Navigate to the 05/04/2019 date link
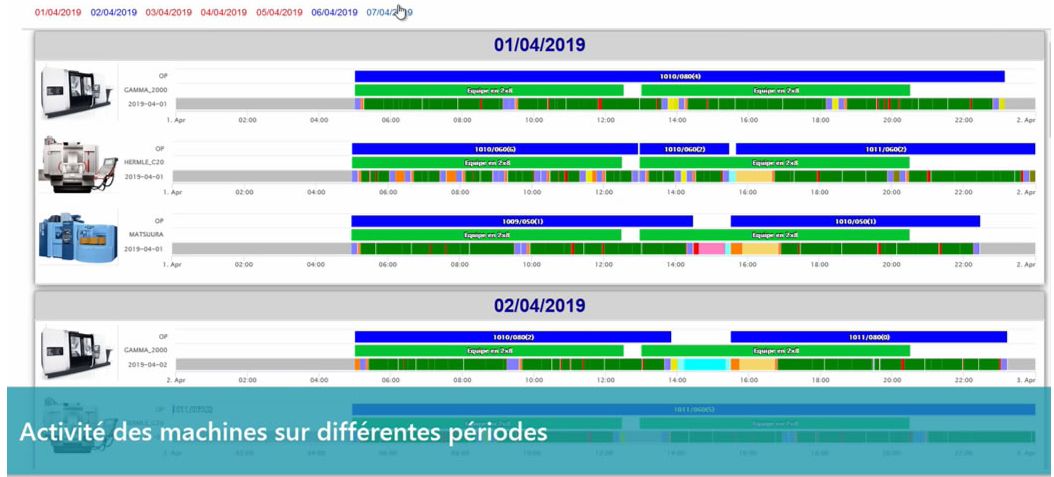 coord(279,13)
